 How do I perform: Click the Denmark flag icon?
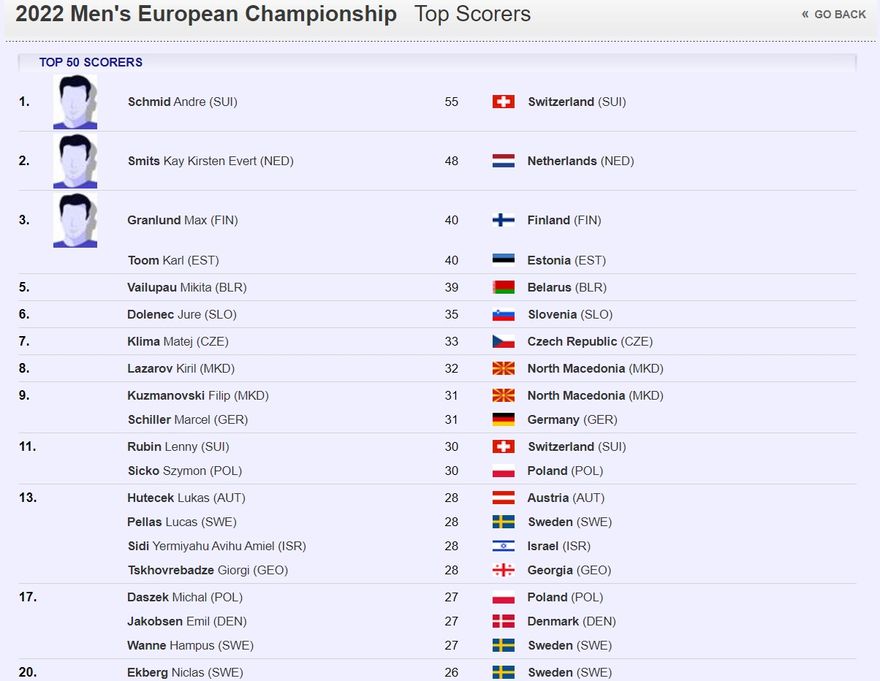(503, 621)
